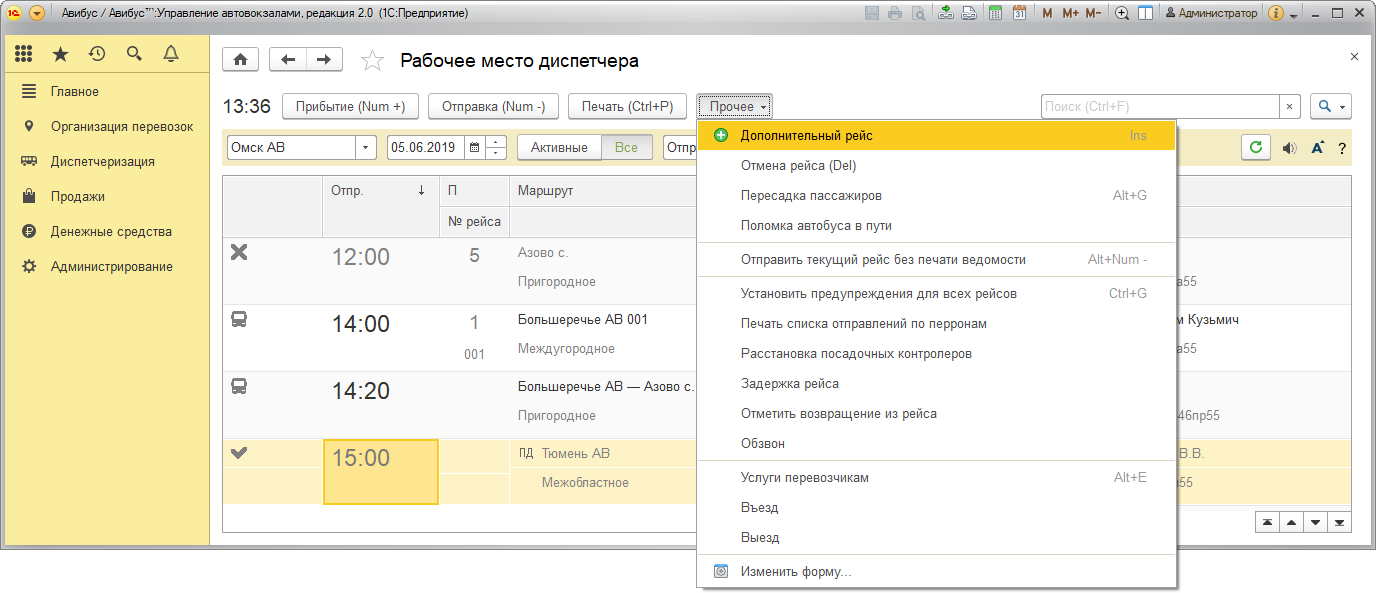Open the sections grid menu icon

pos(24,54)
